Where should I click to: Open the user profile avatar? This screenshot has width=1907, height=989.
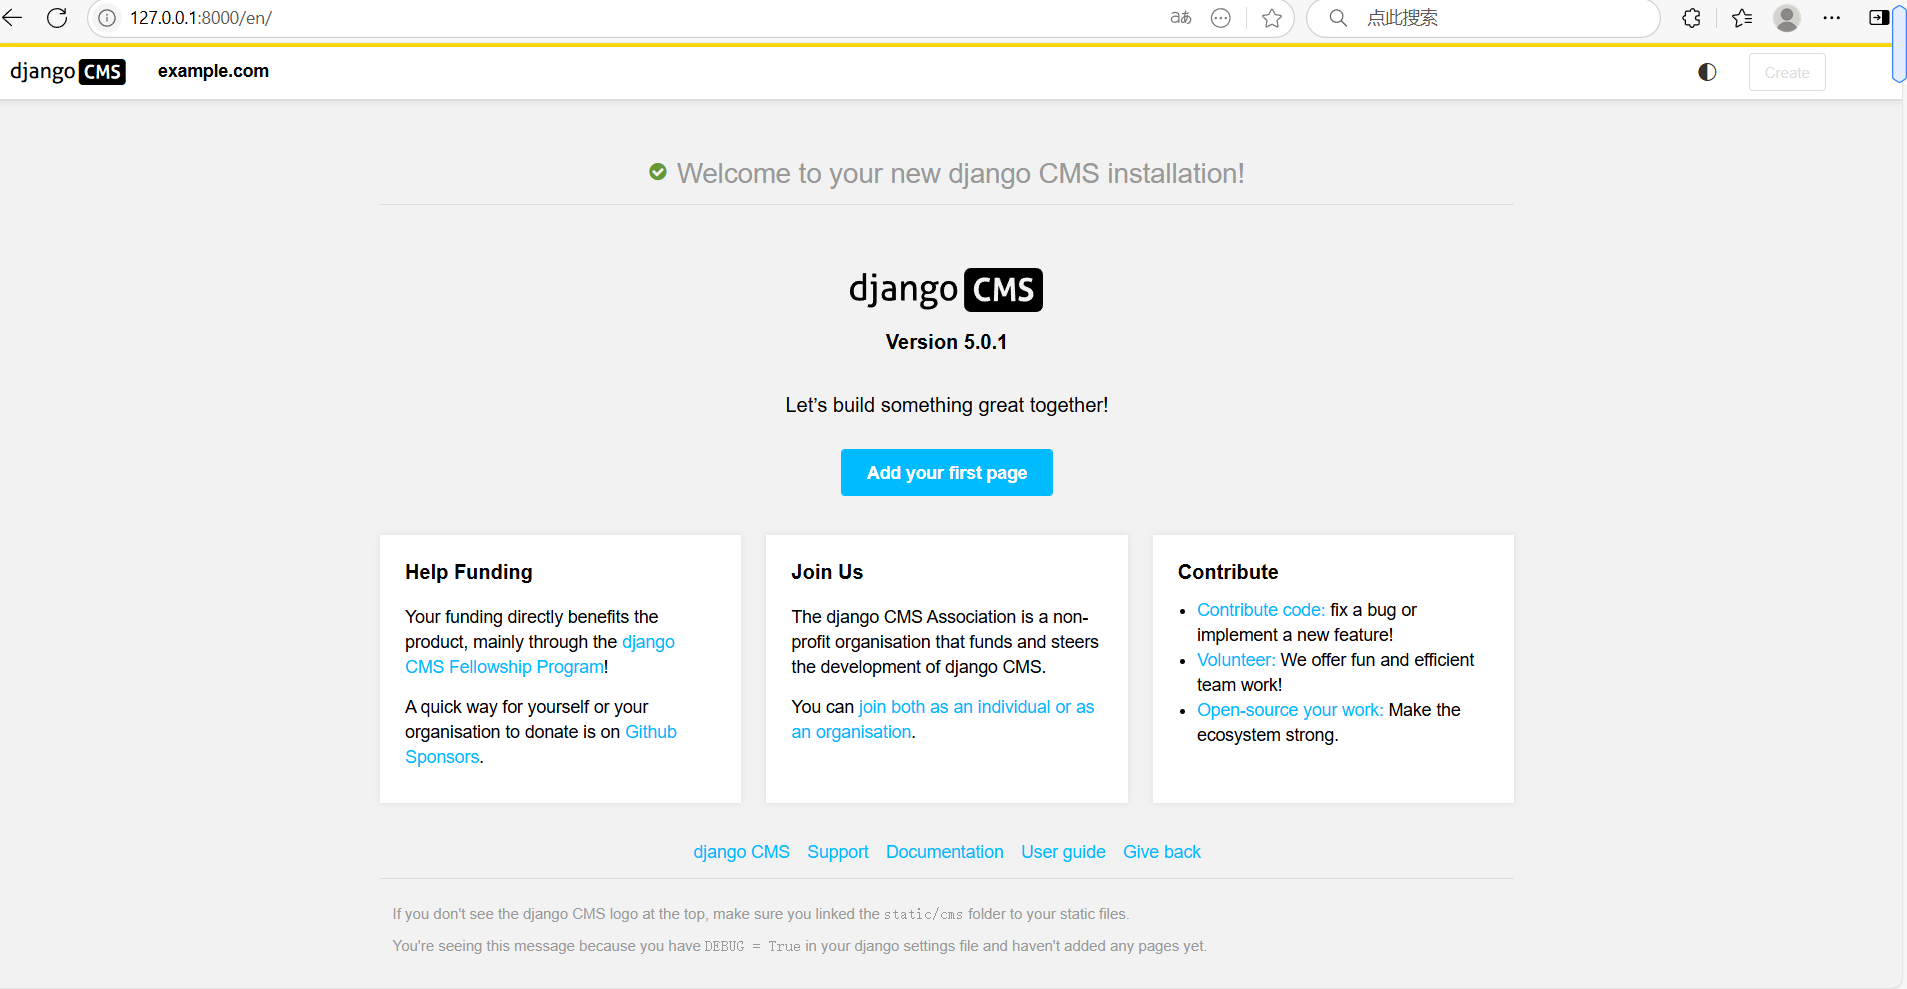(x=1787, y=18)
